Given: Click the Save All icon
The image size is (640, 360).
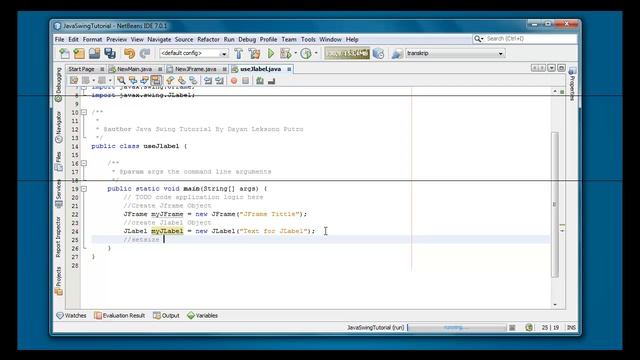Looking at the screenshot, I should [x=110, y=53].
